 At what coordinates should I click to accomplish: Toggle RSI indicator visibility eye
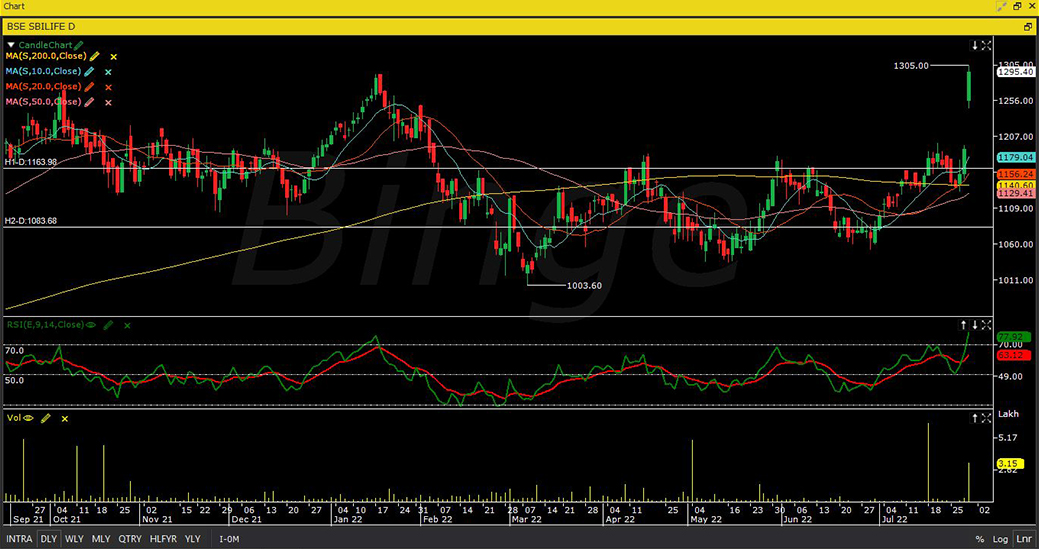91,325
